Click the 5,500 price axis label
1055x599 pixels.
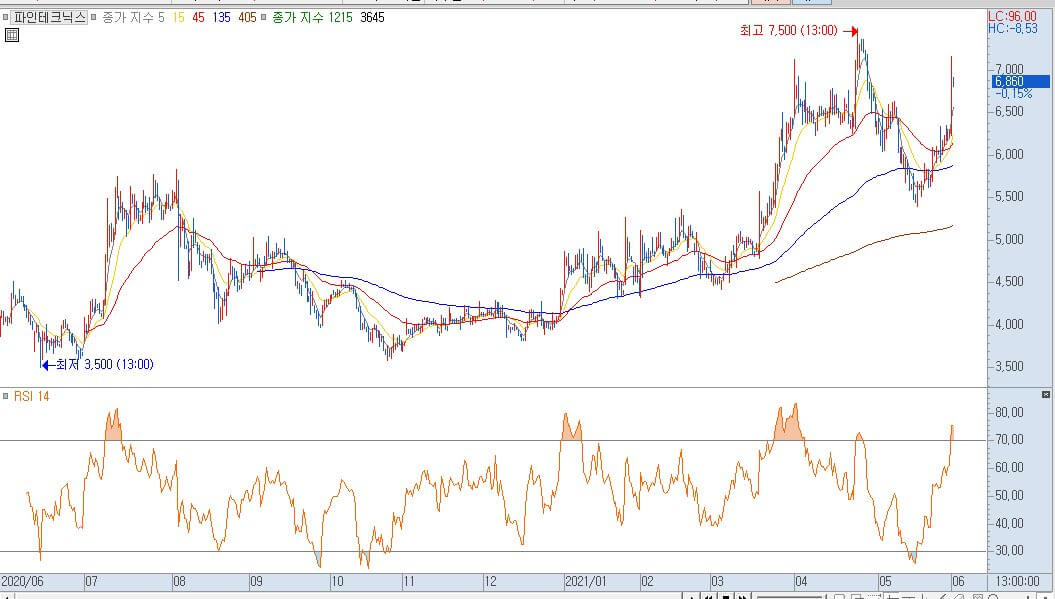coord(1009,197)
